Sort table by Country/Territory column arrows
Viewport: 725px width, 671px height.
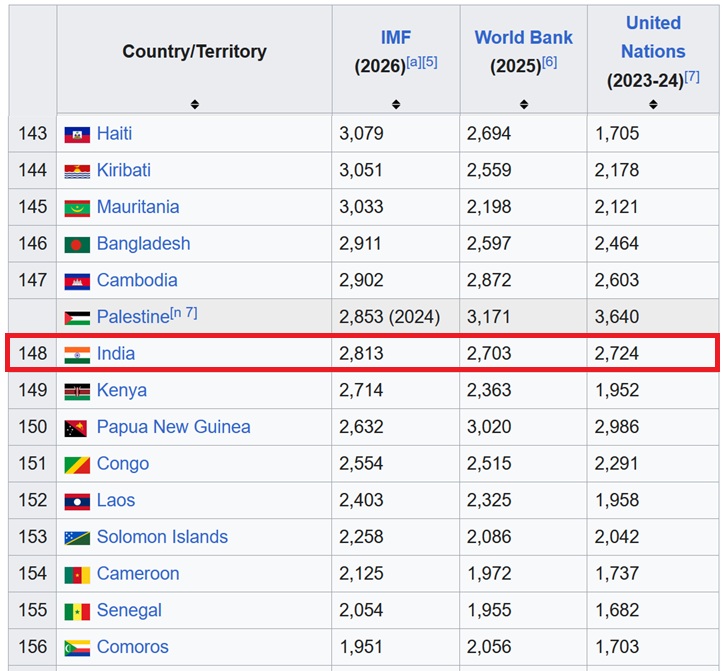click(x=195, y=104)
